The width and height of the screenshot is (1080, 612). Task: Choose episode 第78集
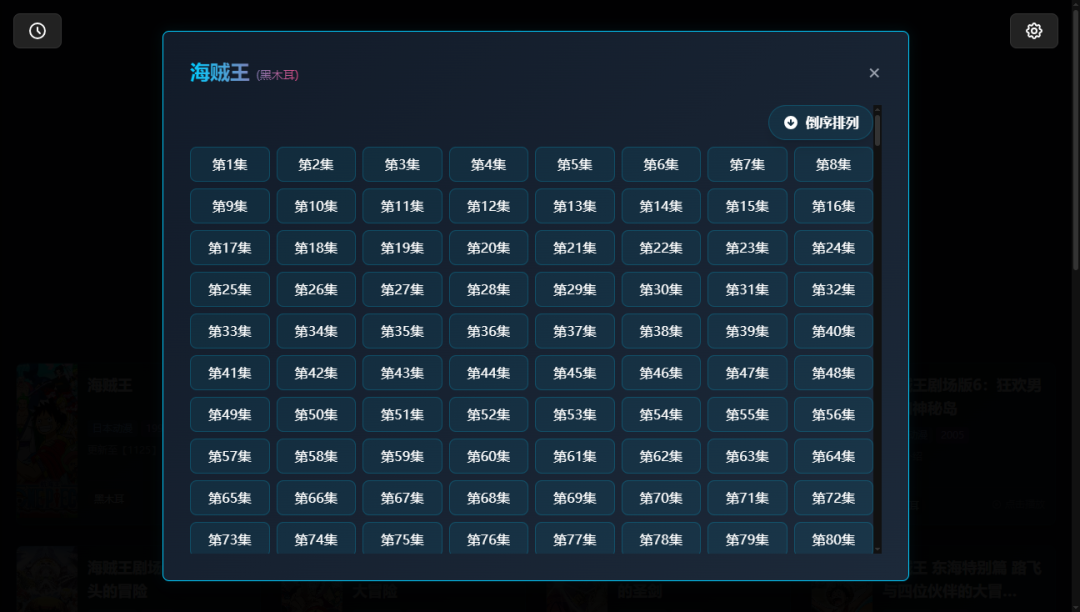[661, 538]
